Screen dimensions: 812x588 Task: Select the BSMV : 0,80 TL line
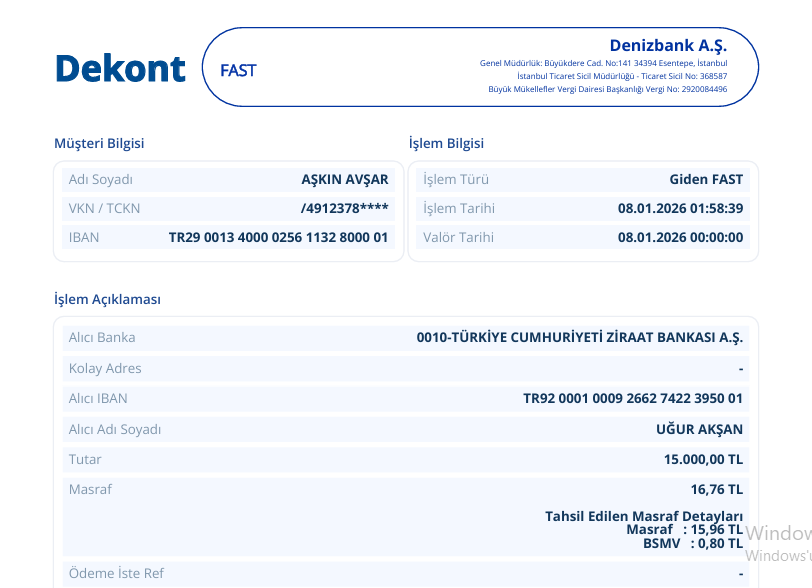pyautogui.click(x=693, y=543)
